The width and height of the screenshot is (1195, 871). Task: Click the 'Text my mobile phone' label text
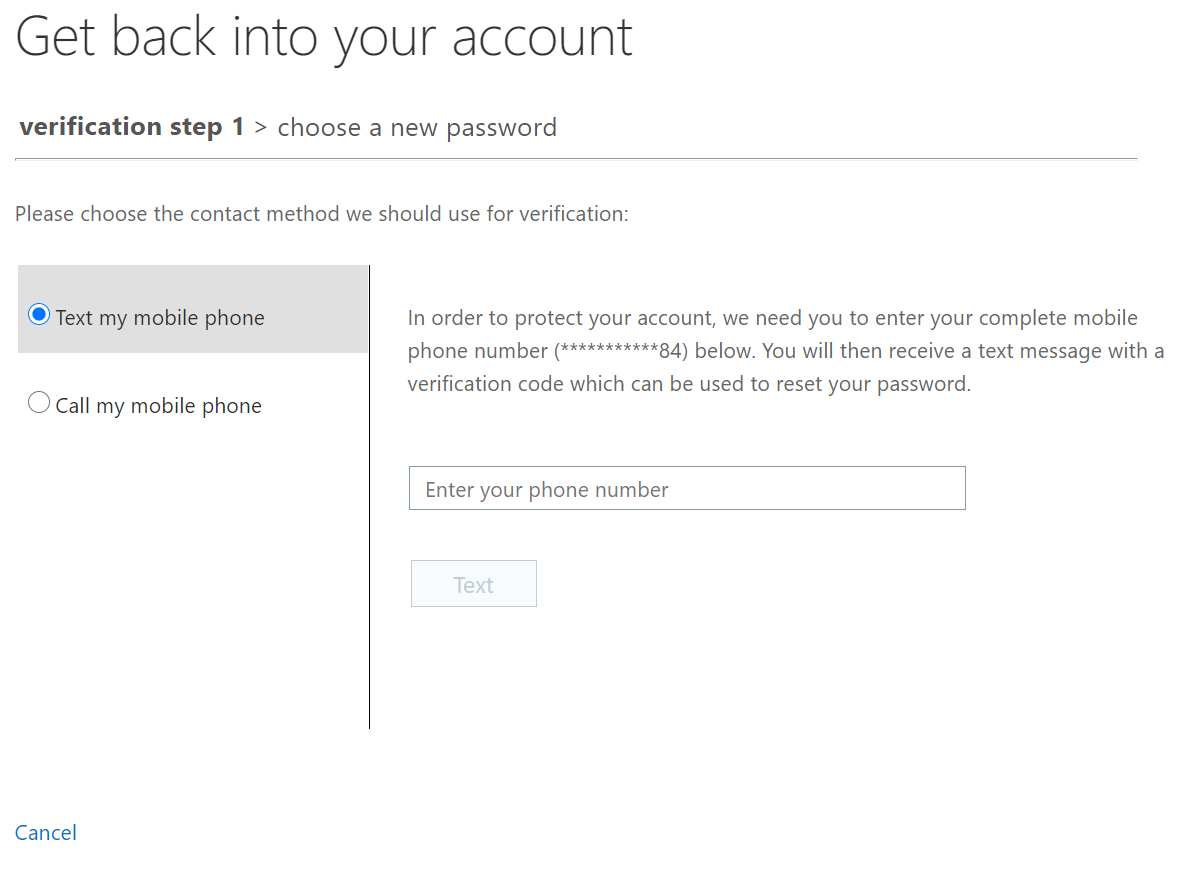click(x=160, y=318)
